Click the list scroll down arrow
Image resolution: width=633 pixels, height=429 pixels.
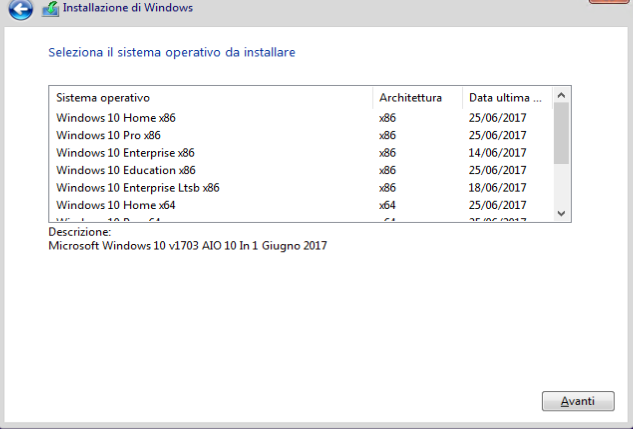pos(561,213)
